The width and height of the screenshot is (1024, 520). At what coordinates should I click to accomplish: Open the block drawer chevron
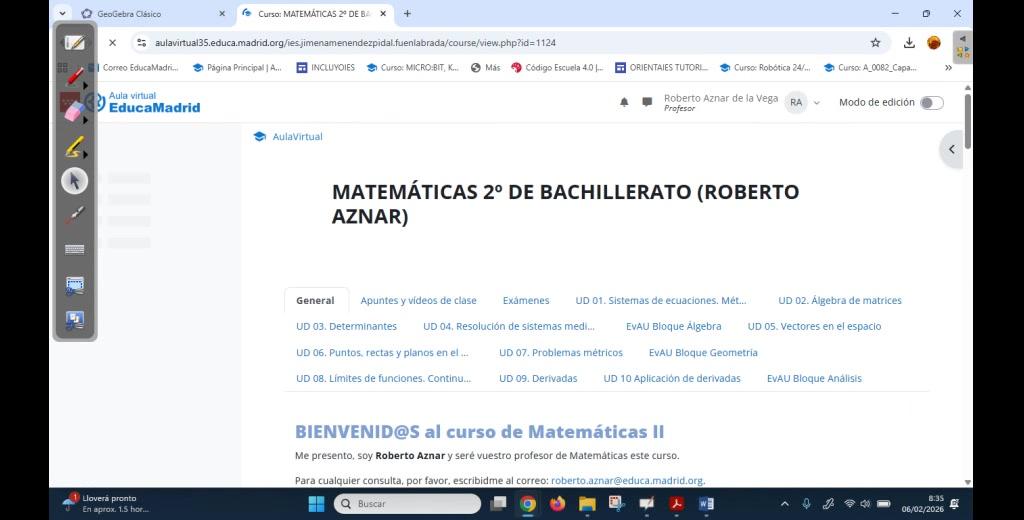click(952, 150)
